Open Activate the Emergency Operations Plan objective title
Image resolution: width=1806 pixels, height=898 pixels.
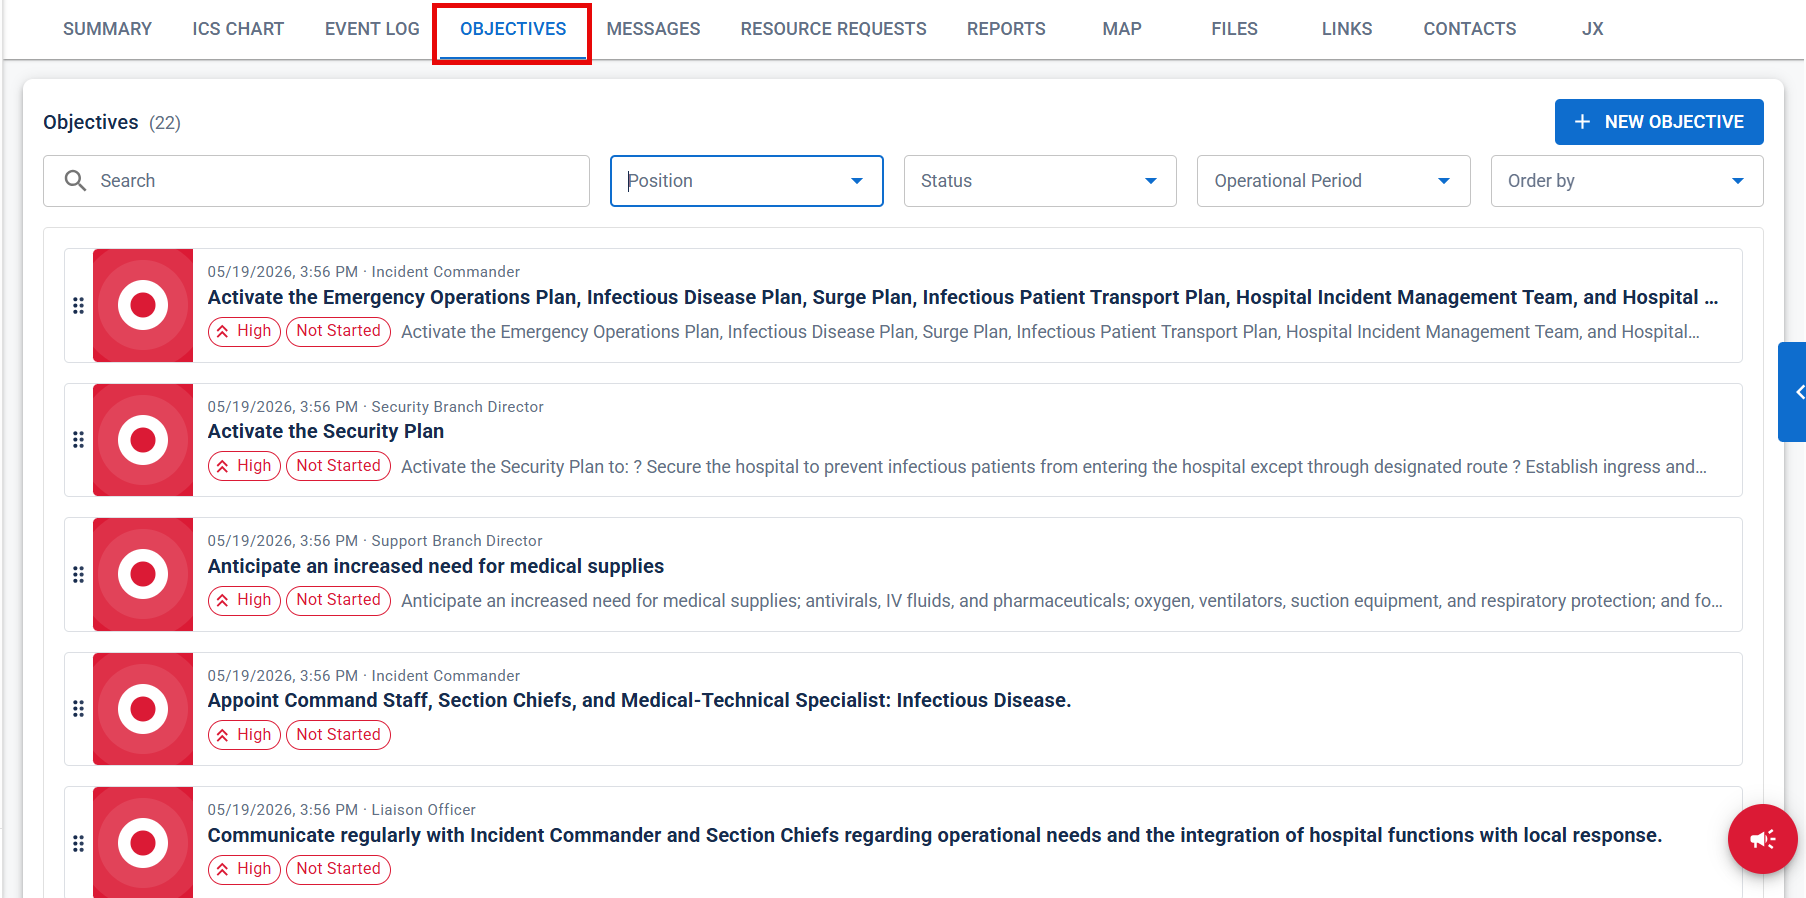963,297
